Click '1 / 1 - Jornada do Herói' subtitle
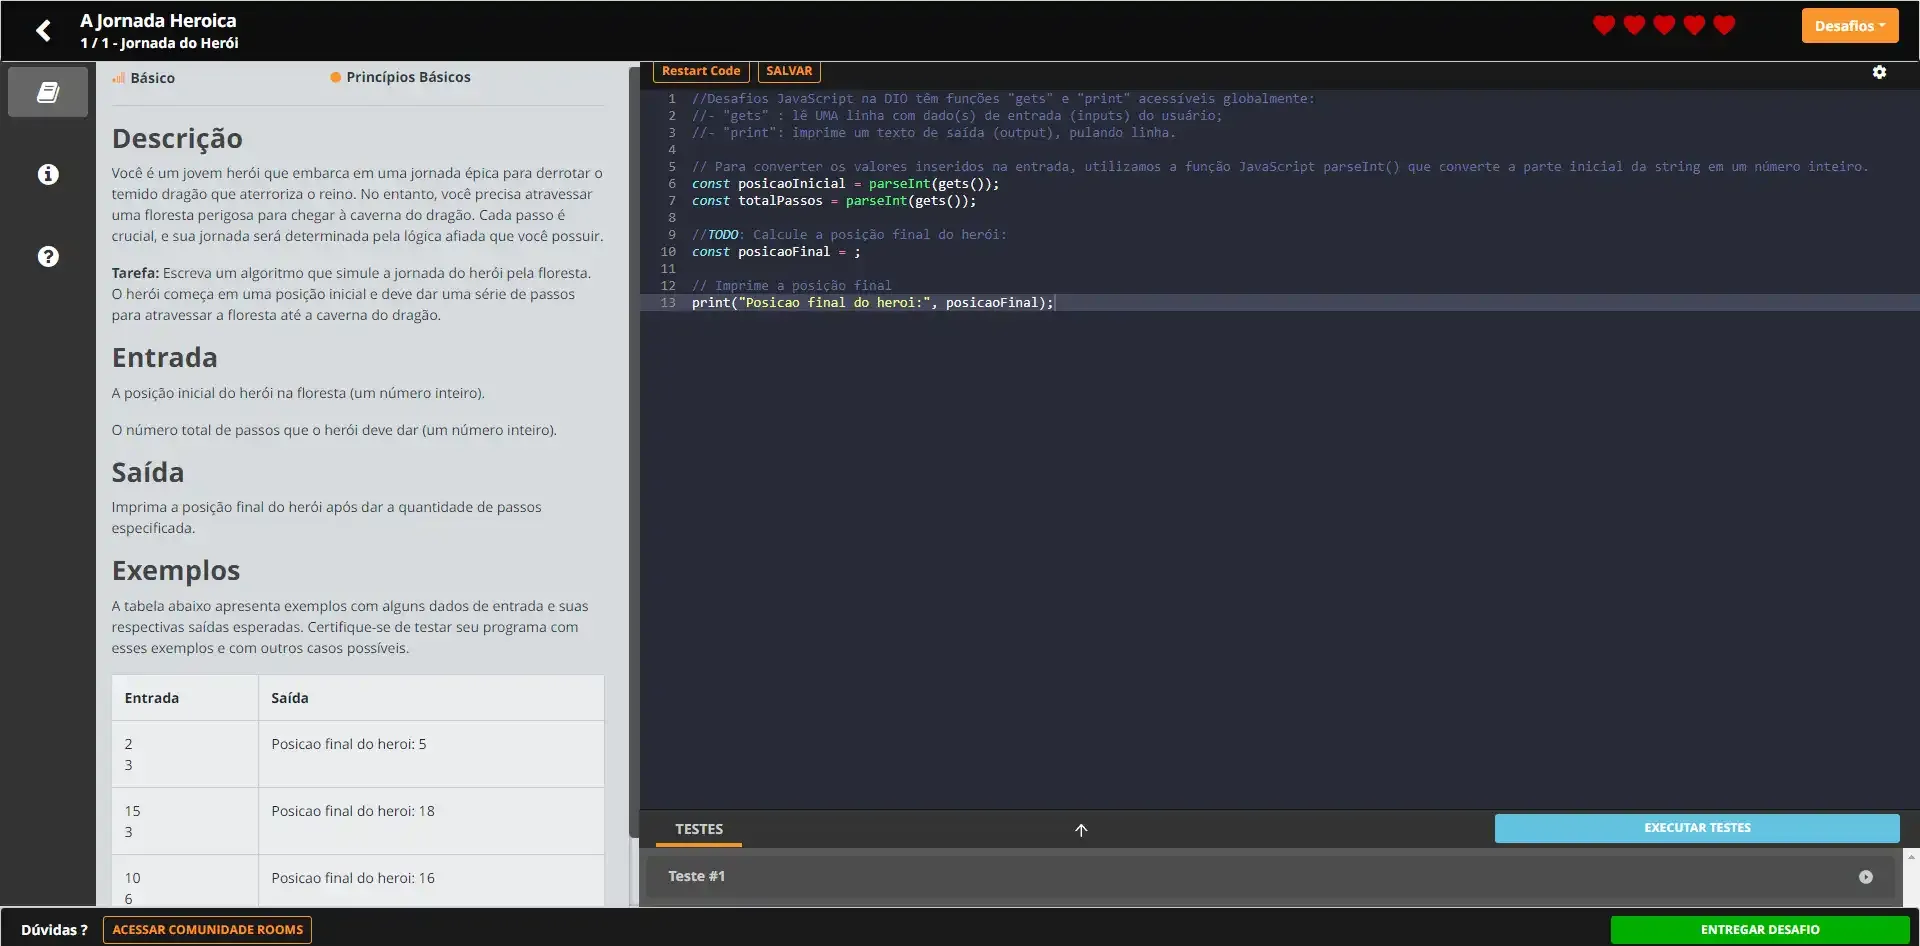Viewport: 1920px width, 946px height. pos(159,43)
